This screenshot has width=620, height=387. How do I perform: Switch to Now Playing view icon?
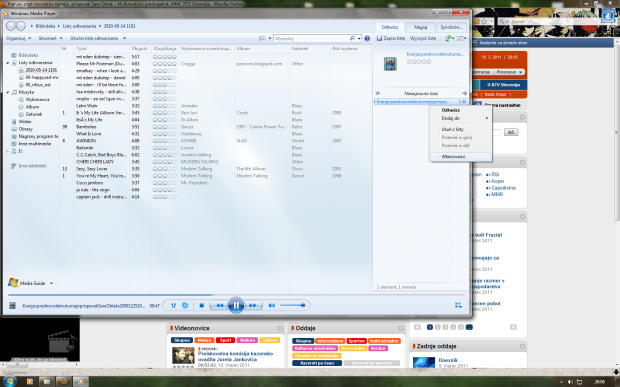tap(458, 305)
